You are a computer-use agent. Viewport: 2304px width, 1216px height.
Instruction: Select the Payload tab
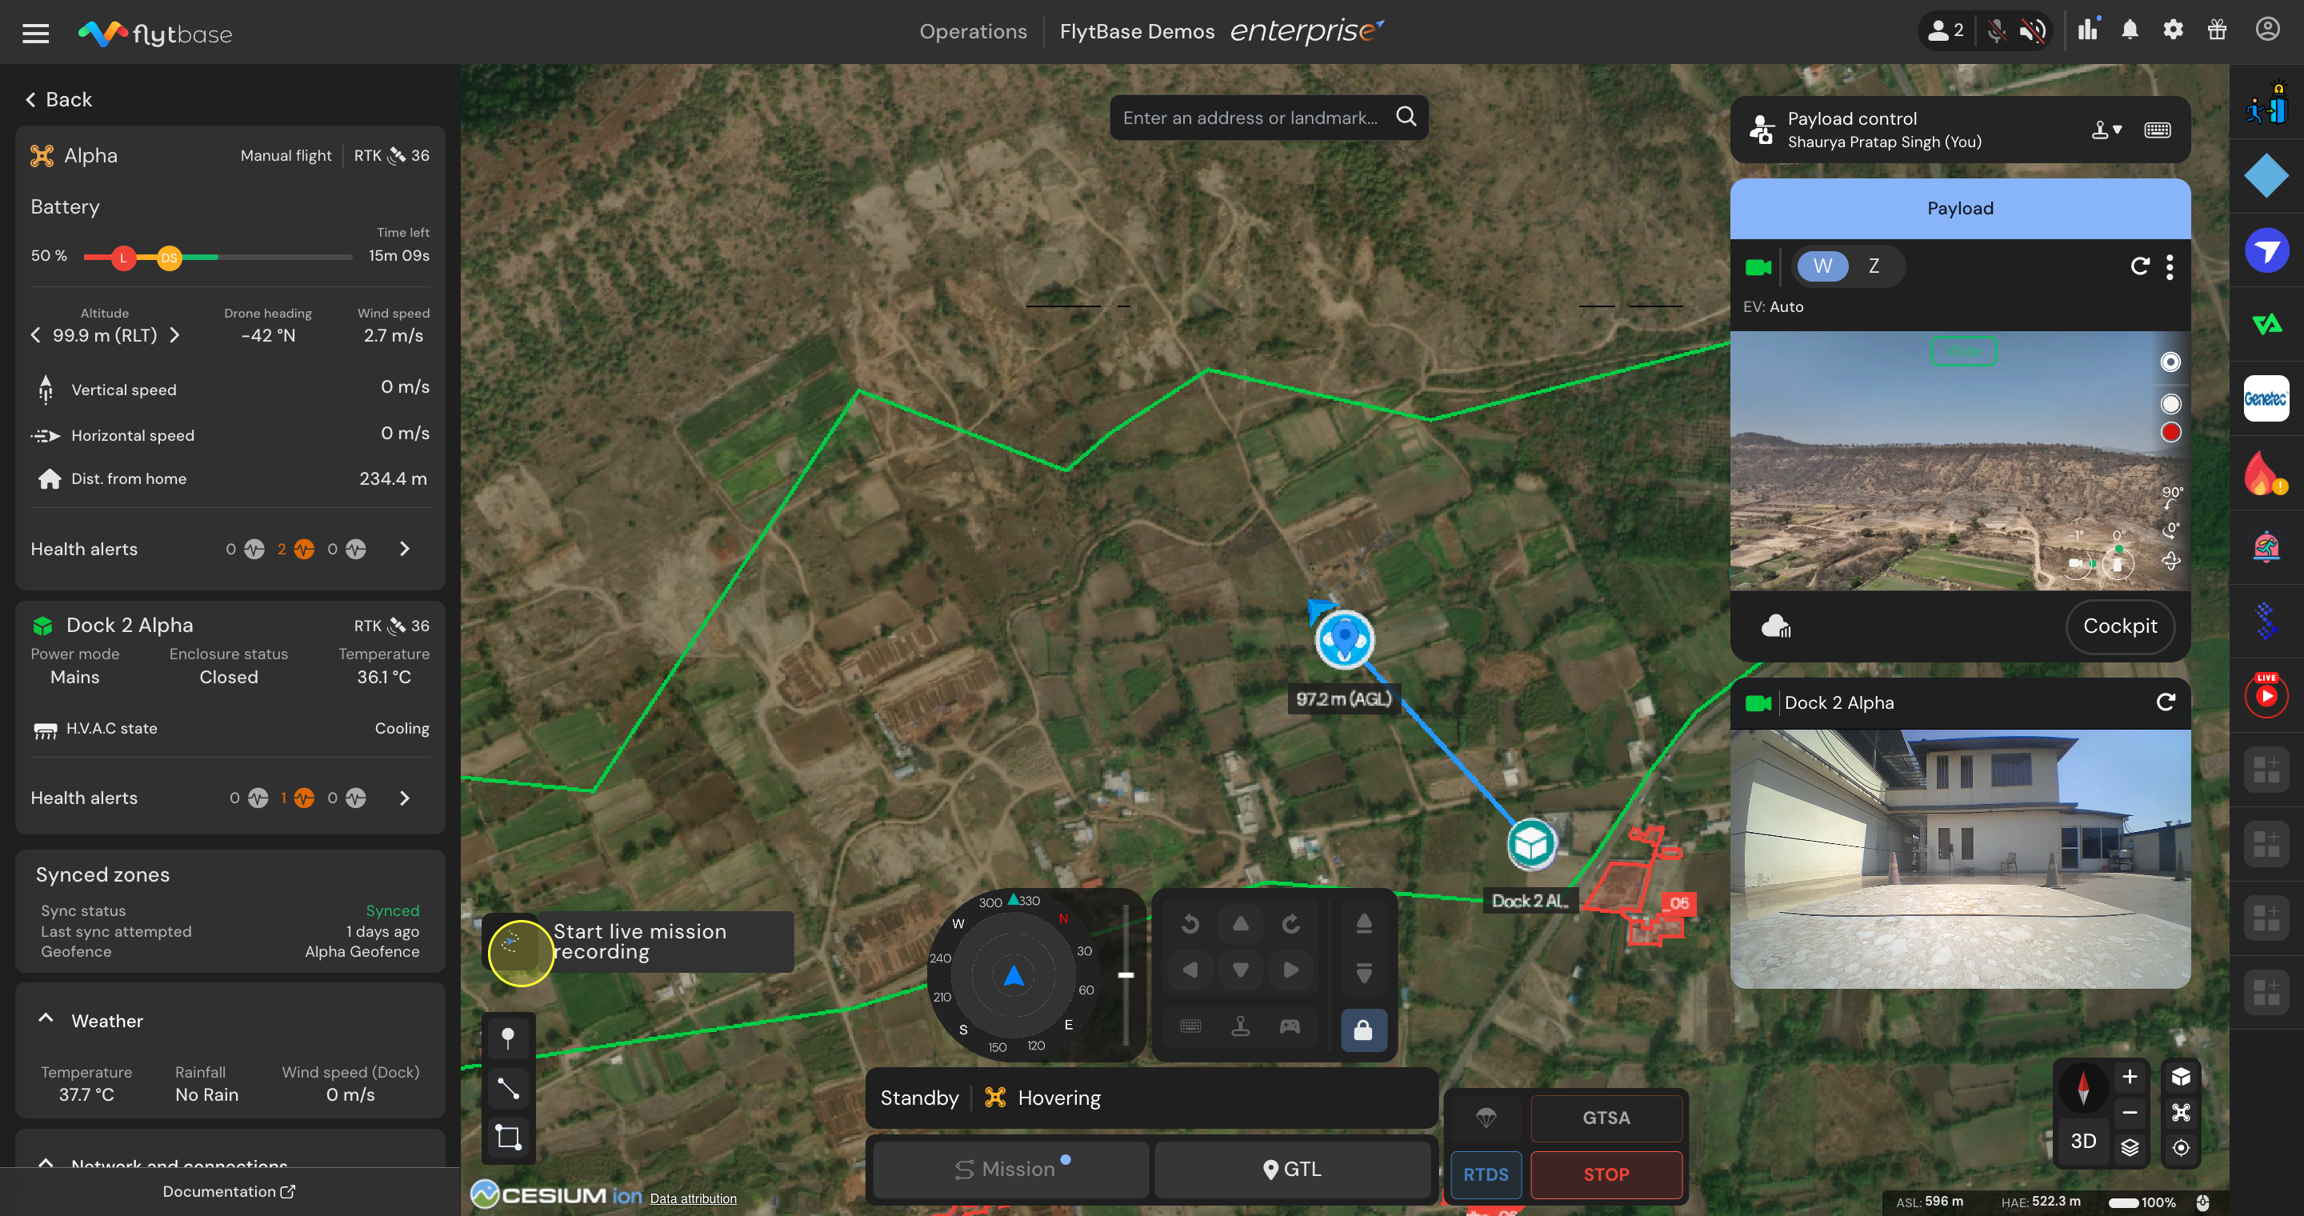click(x=1959, y=208)
